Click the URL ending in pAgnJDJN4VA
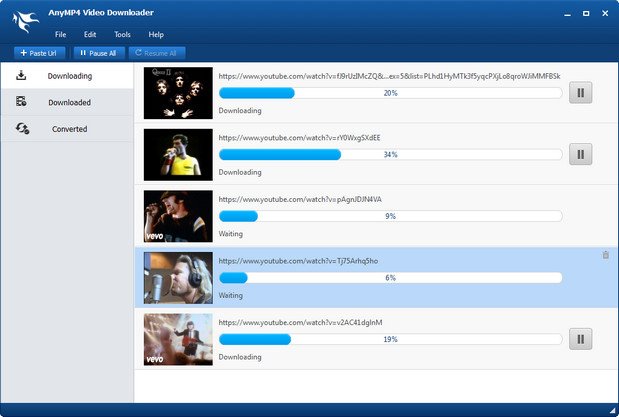This screenshot has height=417, width=619. [300, 199]
